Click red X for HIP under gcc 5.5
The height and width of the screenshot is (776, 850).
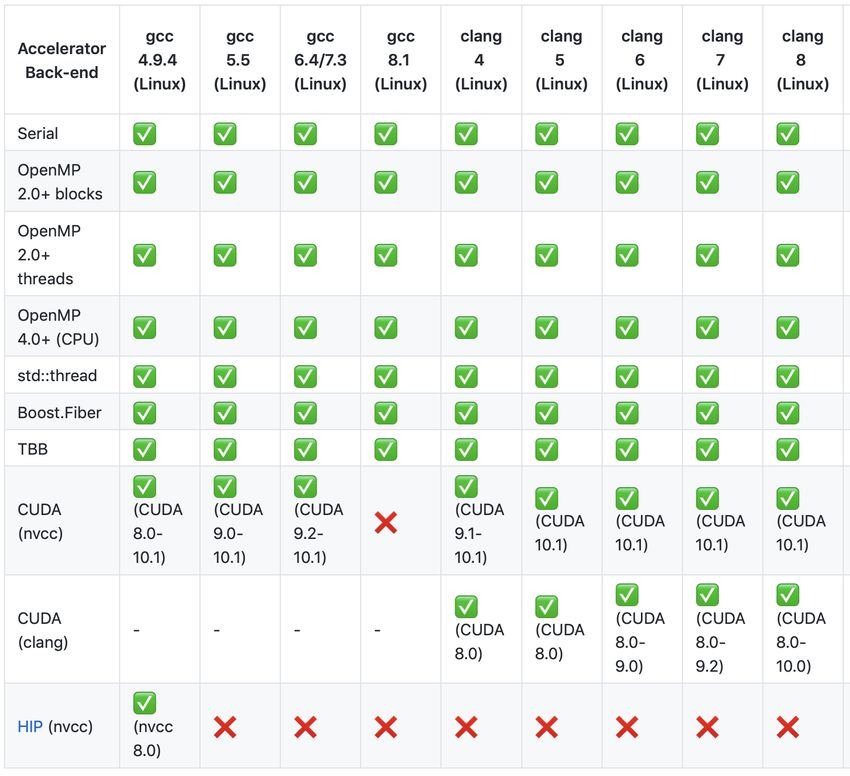pos(225,727)
